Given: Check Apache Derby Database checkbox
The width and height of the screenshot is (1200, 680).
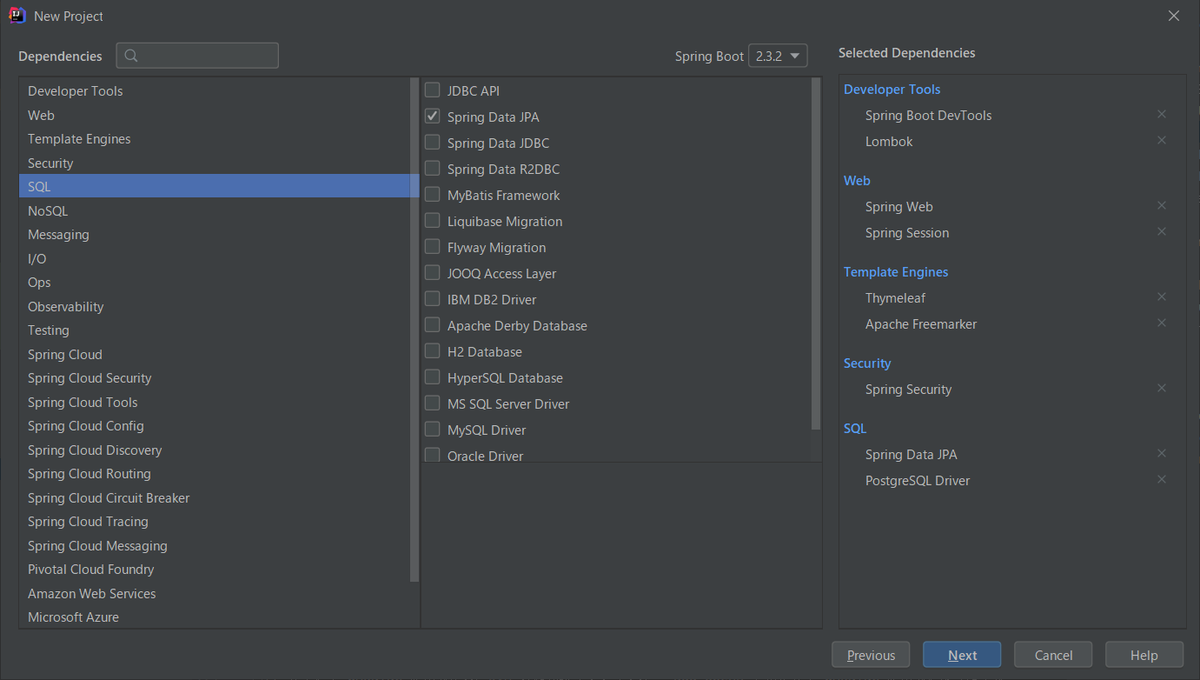Looking at the screenshot, I should pyautogui.click(x=432, y=324).
